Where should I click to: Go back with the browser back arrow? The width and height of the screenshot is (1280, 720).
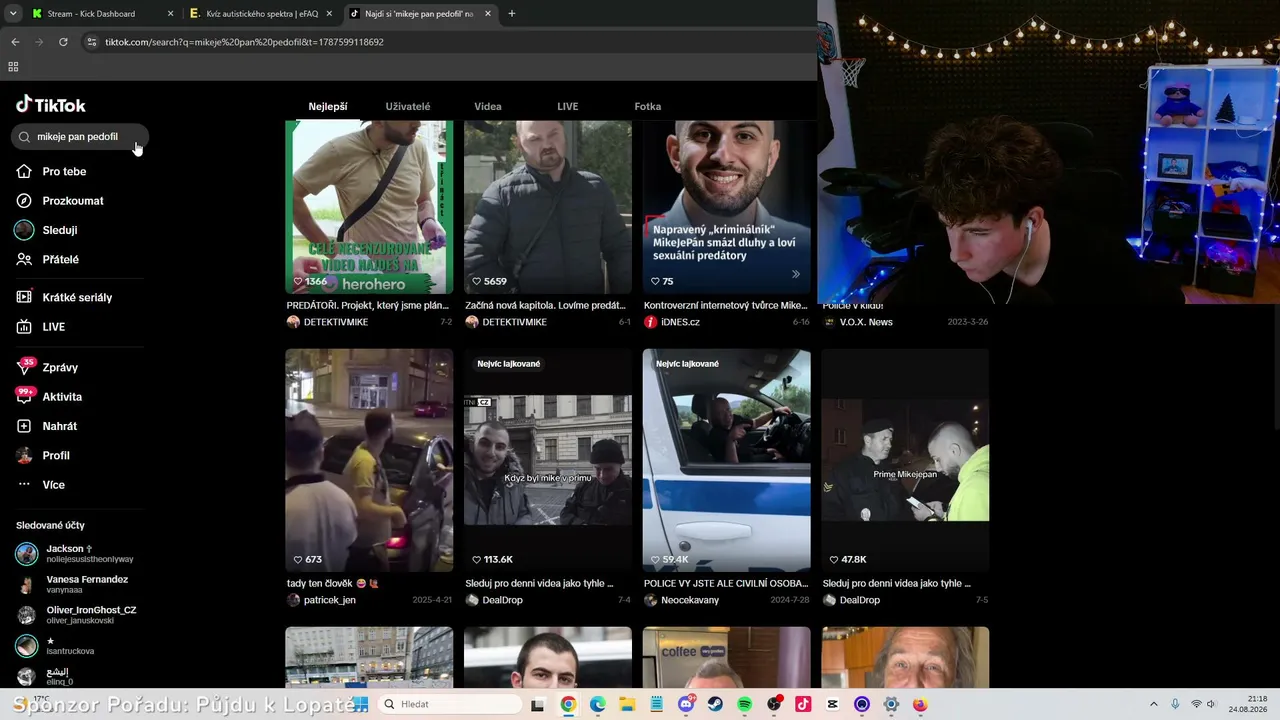pos(15,42)
